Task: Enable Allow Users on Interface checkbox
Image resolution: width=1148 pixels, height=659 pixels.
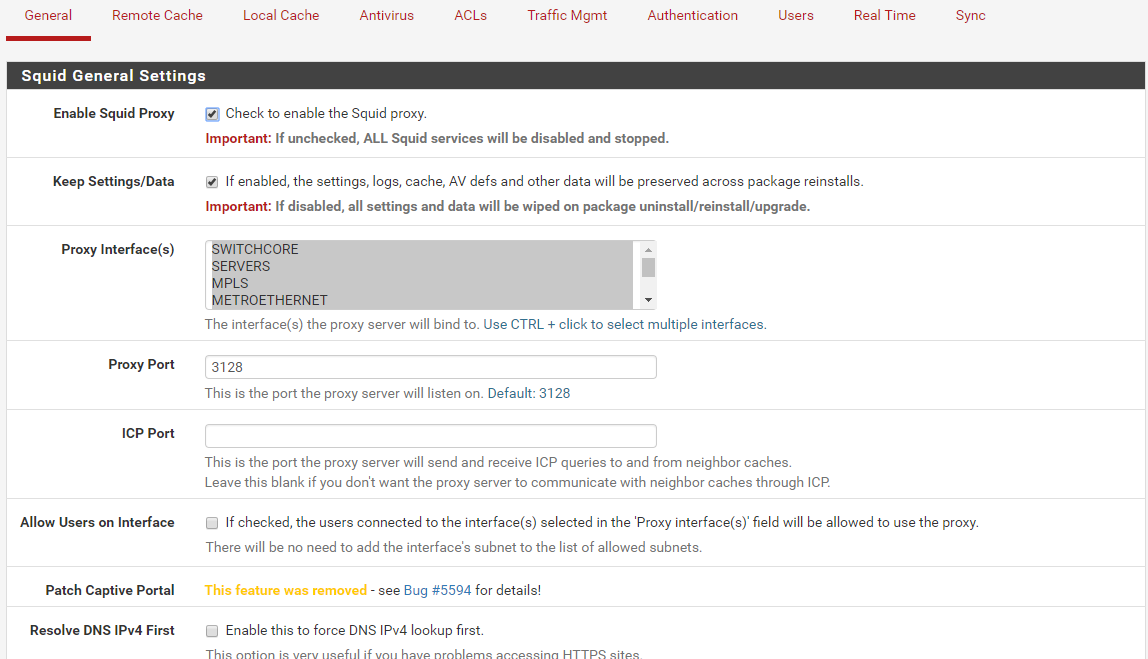Action: coord(212,523)
